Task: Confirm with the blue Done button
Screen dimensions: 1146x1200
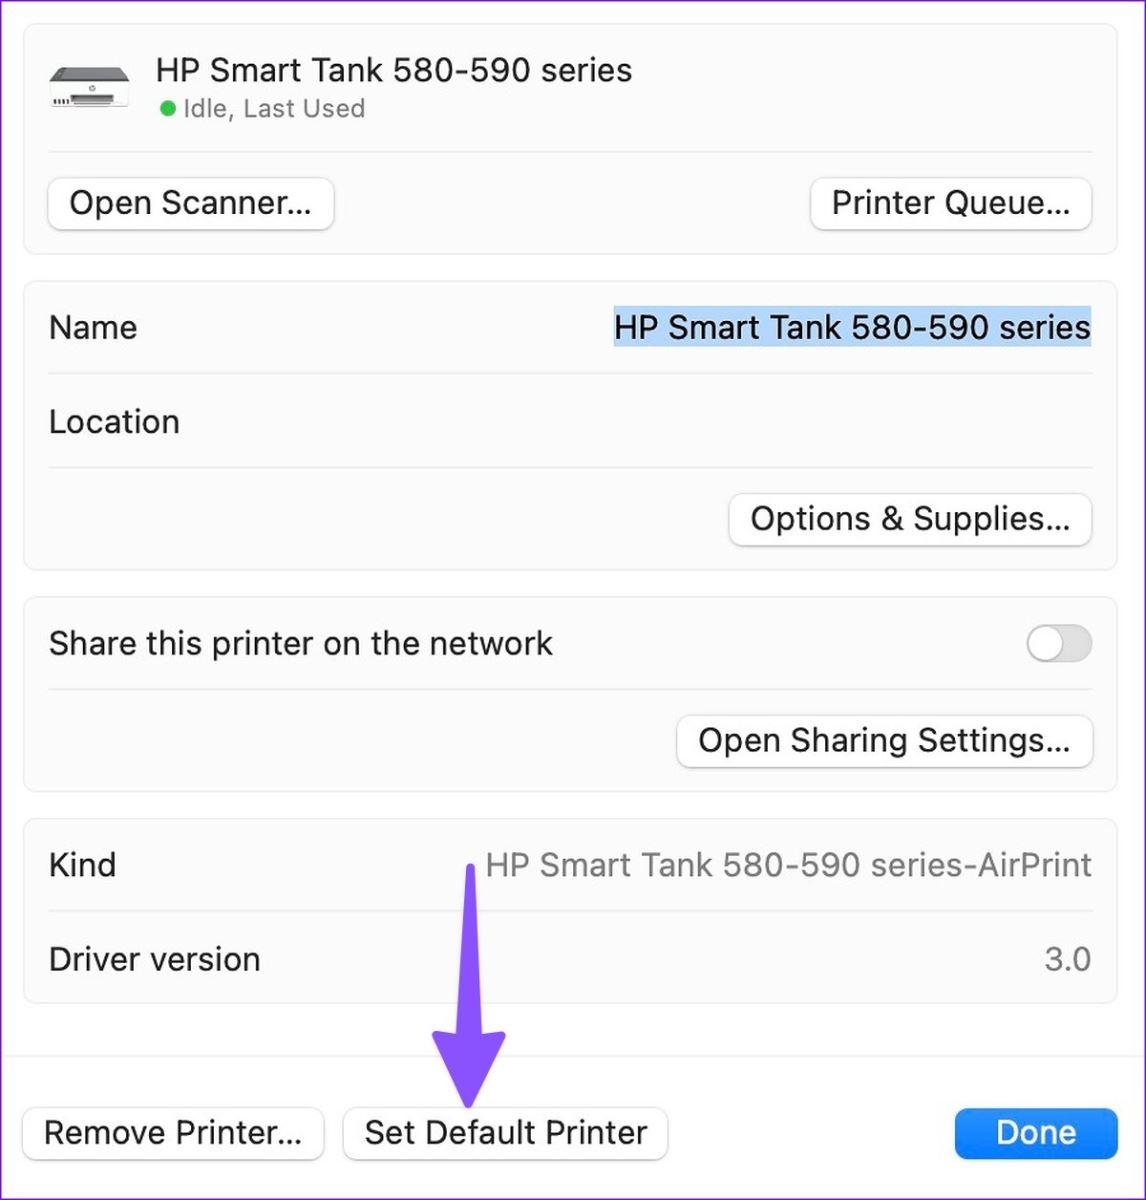Action: coord(1035,1133)
